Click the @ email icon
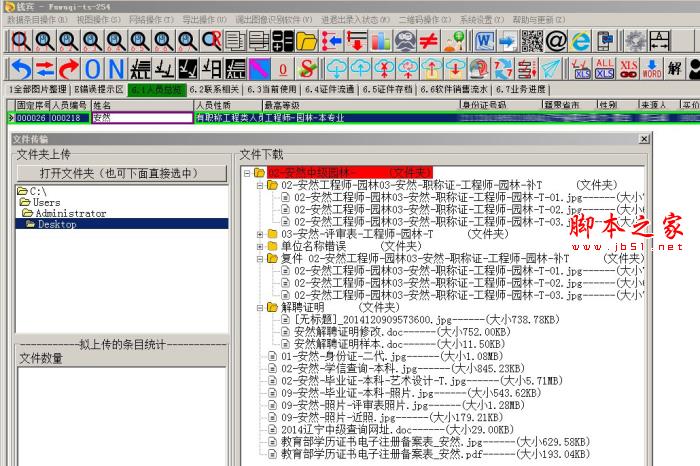 556,41
